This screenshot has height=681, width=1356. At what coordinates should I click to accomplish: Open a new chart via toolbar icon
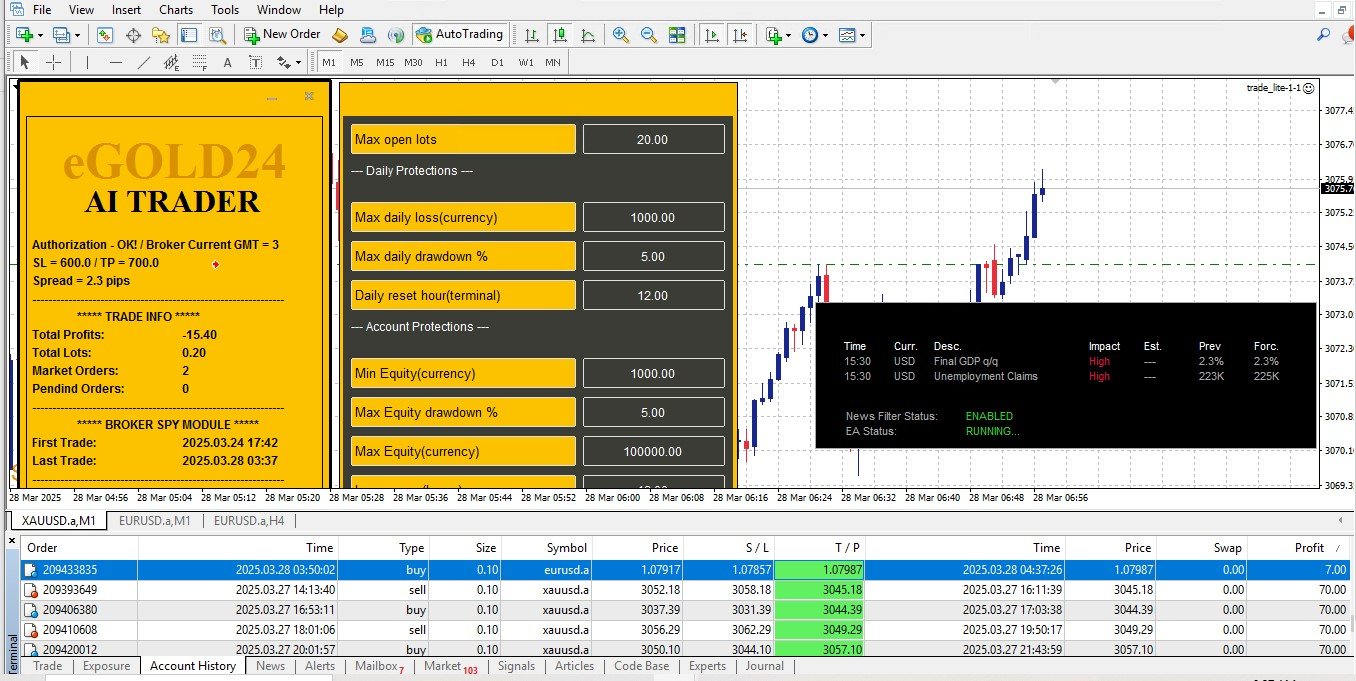(24, 34)
